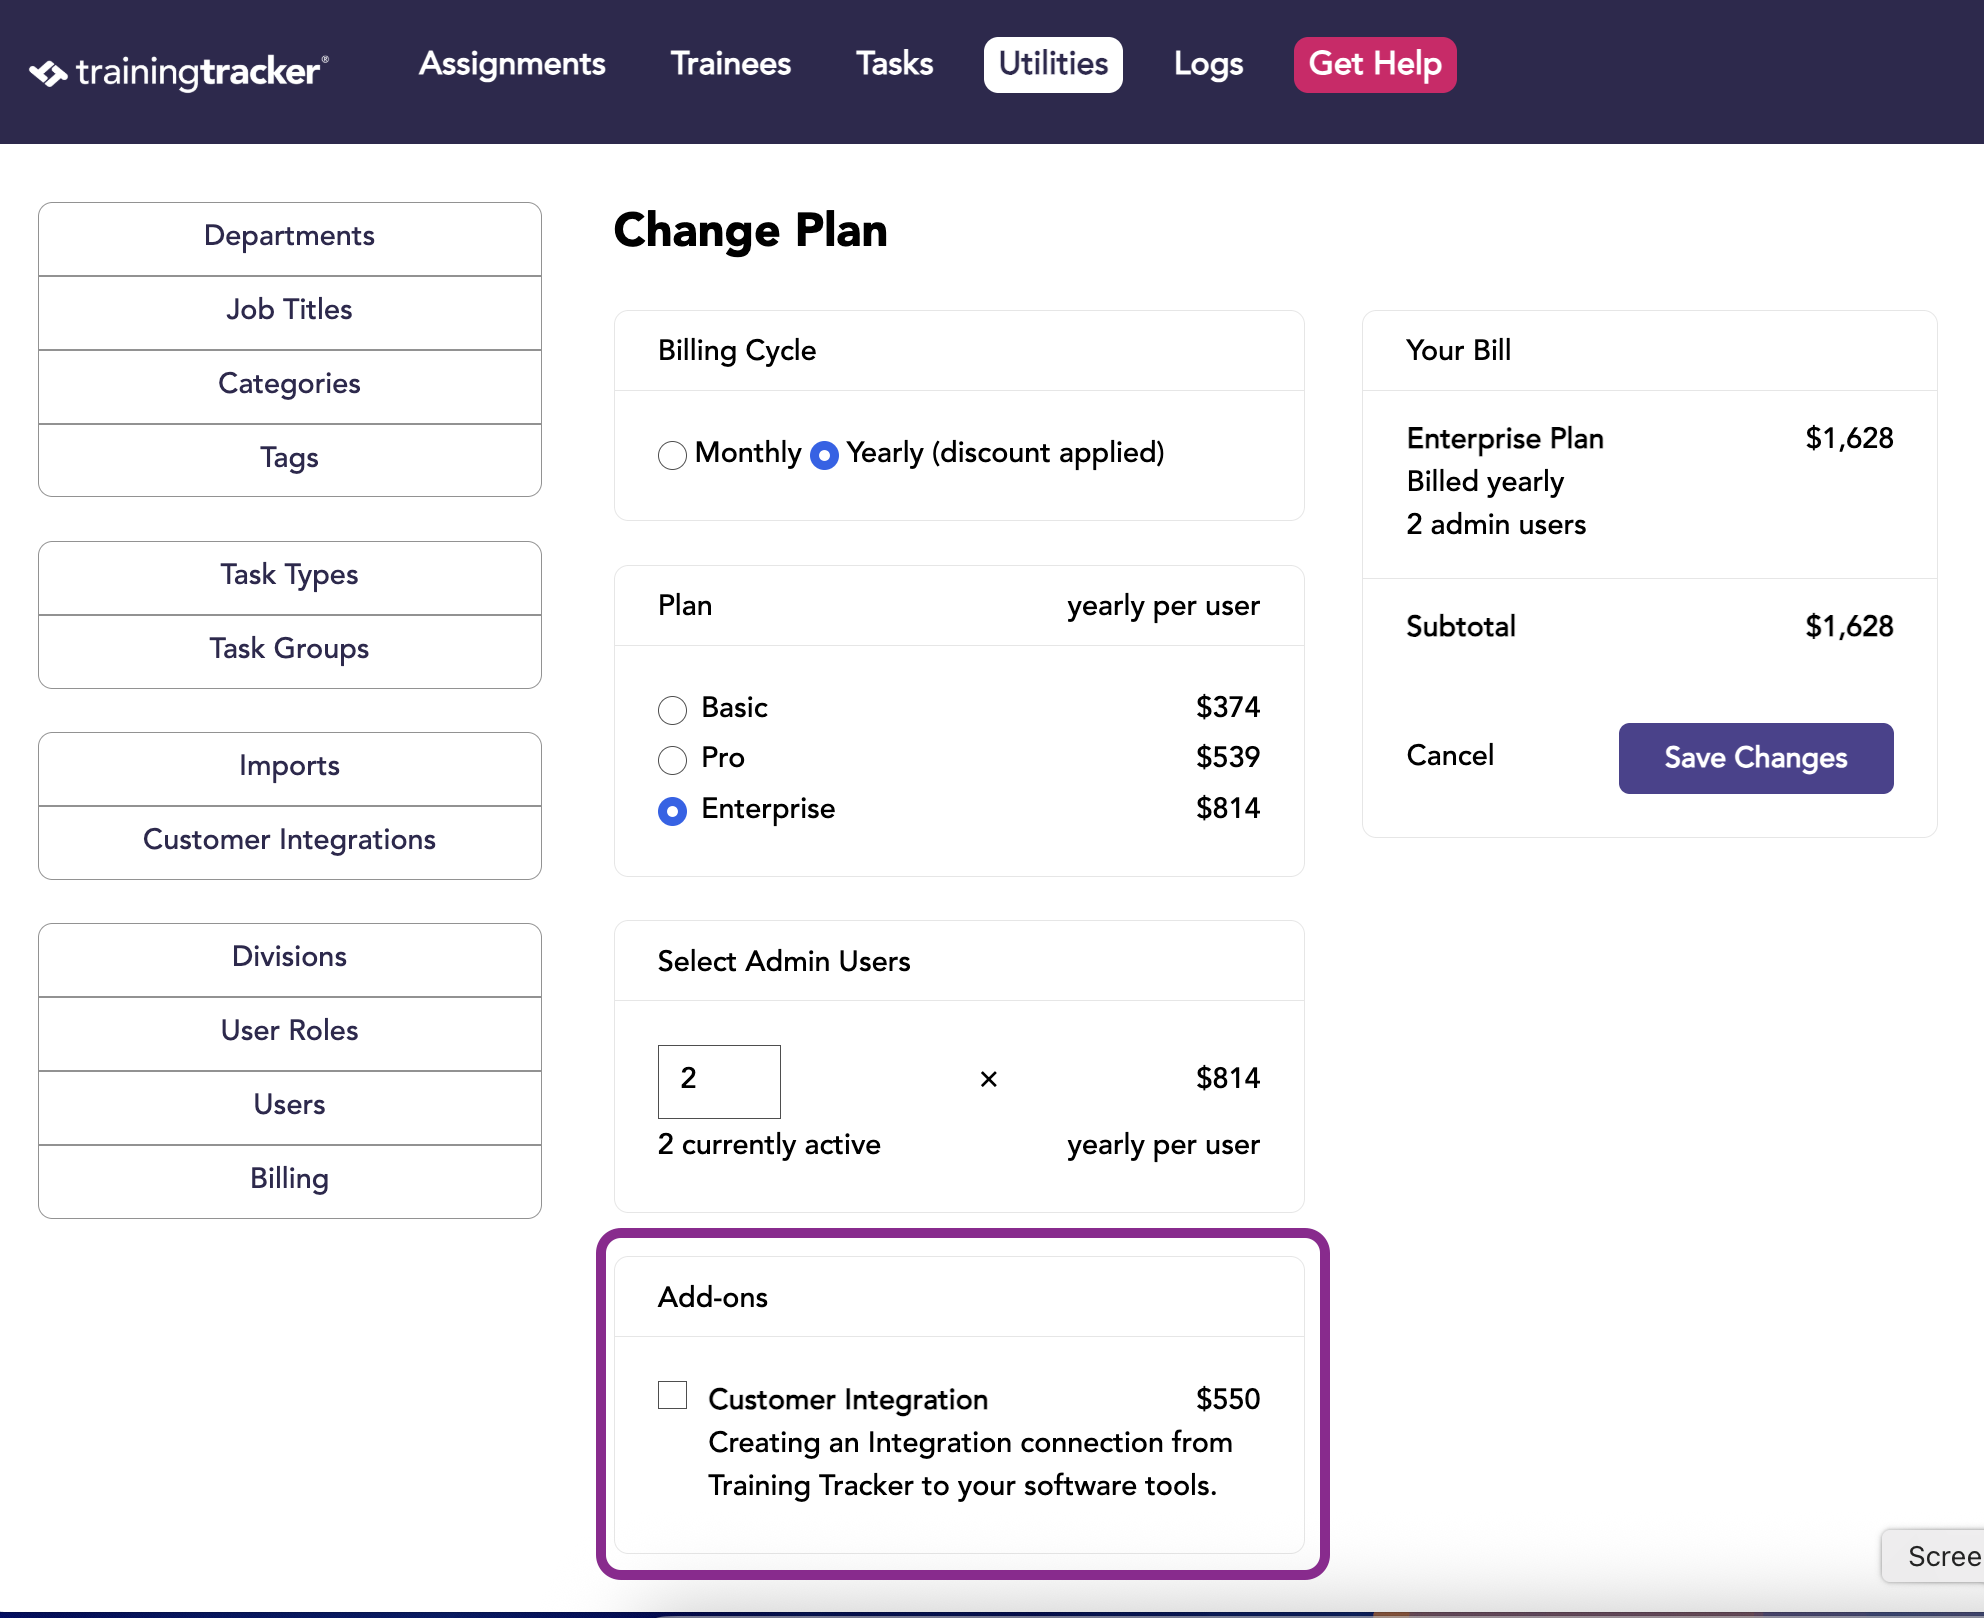The image size is (1984, 1618).
Task: Click the Pro plan $539 price
Action: tap(1228, 757)
